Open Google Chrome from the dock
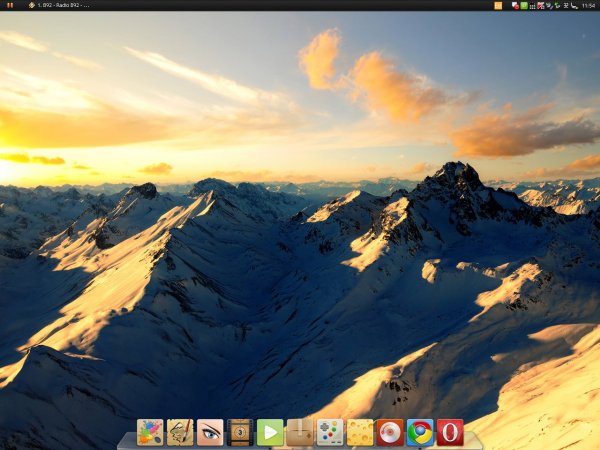The width and height of the screenshot is (600, 450). point(420,432)
